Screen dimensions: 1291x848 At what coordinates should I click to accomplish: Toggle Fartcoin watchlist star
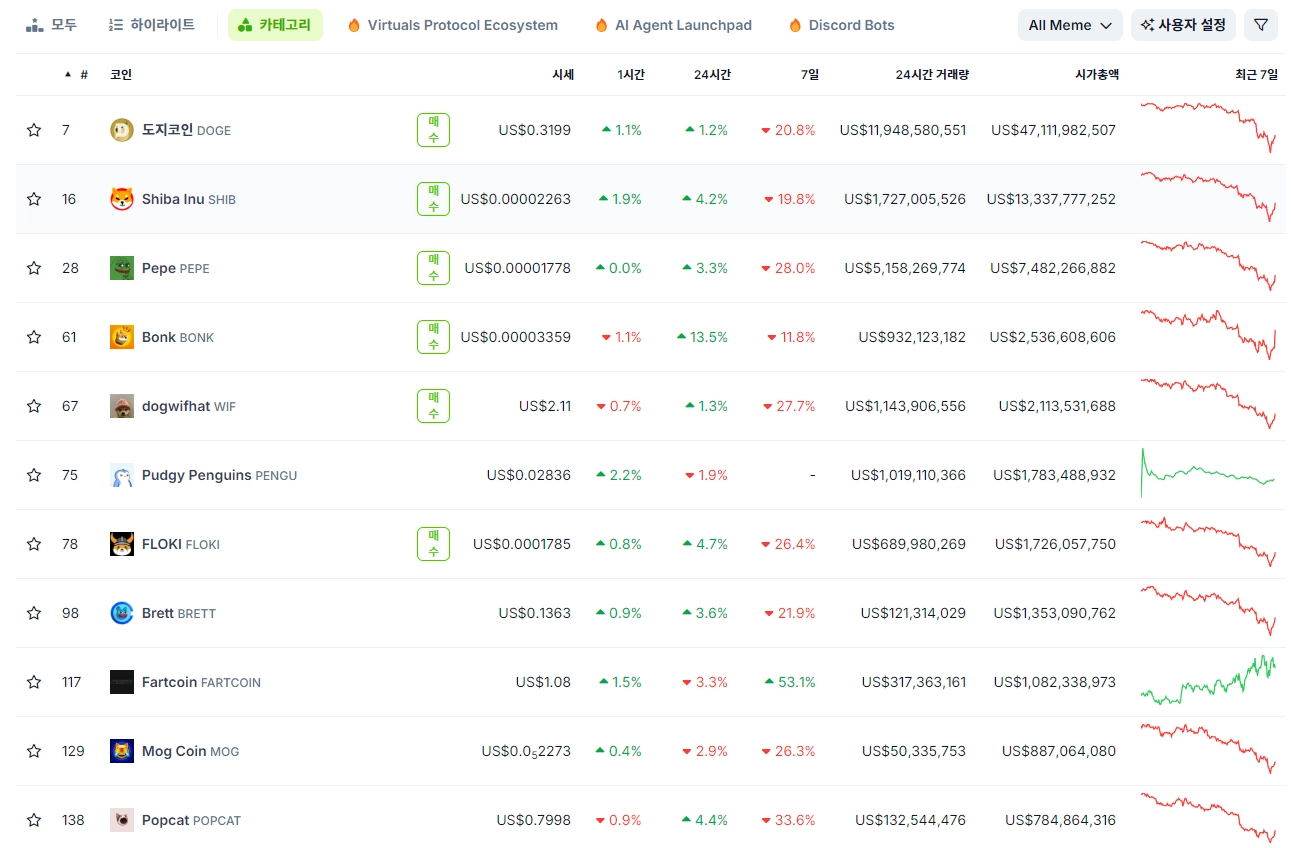[34, 682]
